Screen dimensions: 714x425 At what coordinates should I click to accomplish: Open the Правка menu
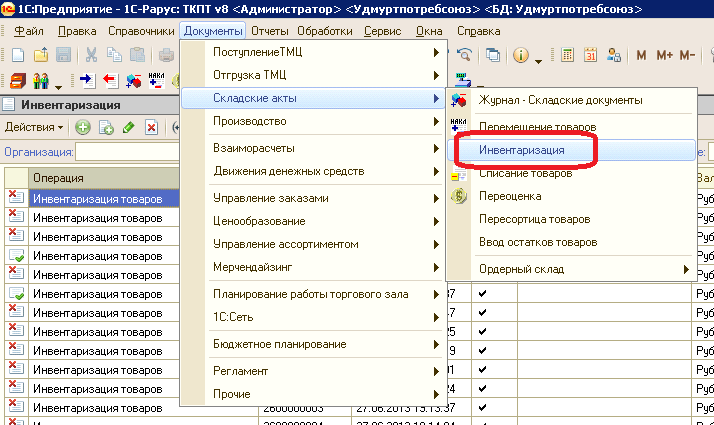click(77, 31)
